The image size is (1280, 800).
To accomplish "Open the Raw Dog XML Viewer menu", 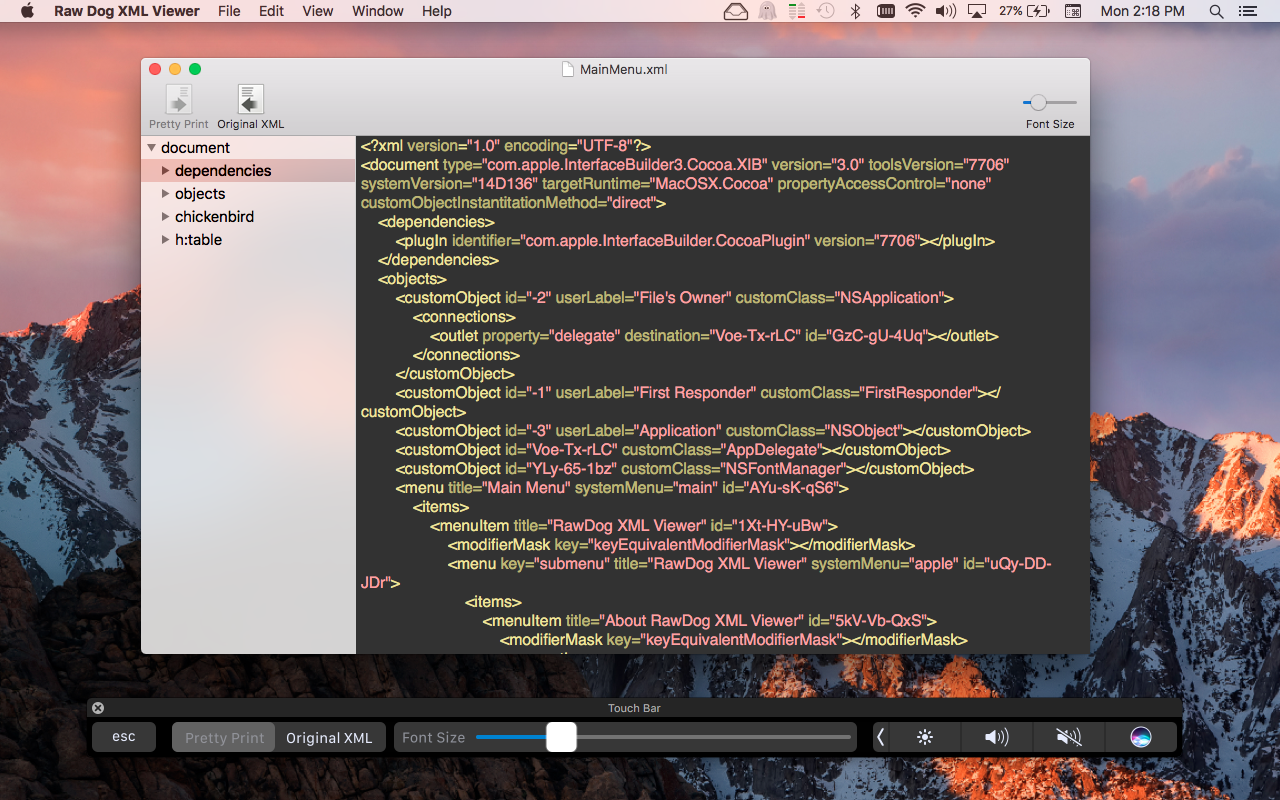I will coord(127,11).
